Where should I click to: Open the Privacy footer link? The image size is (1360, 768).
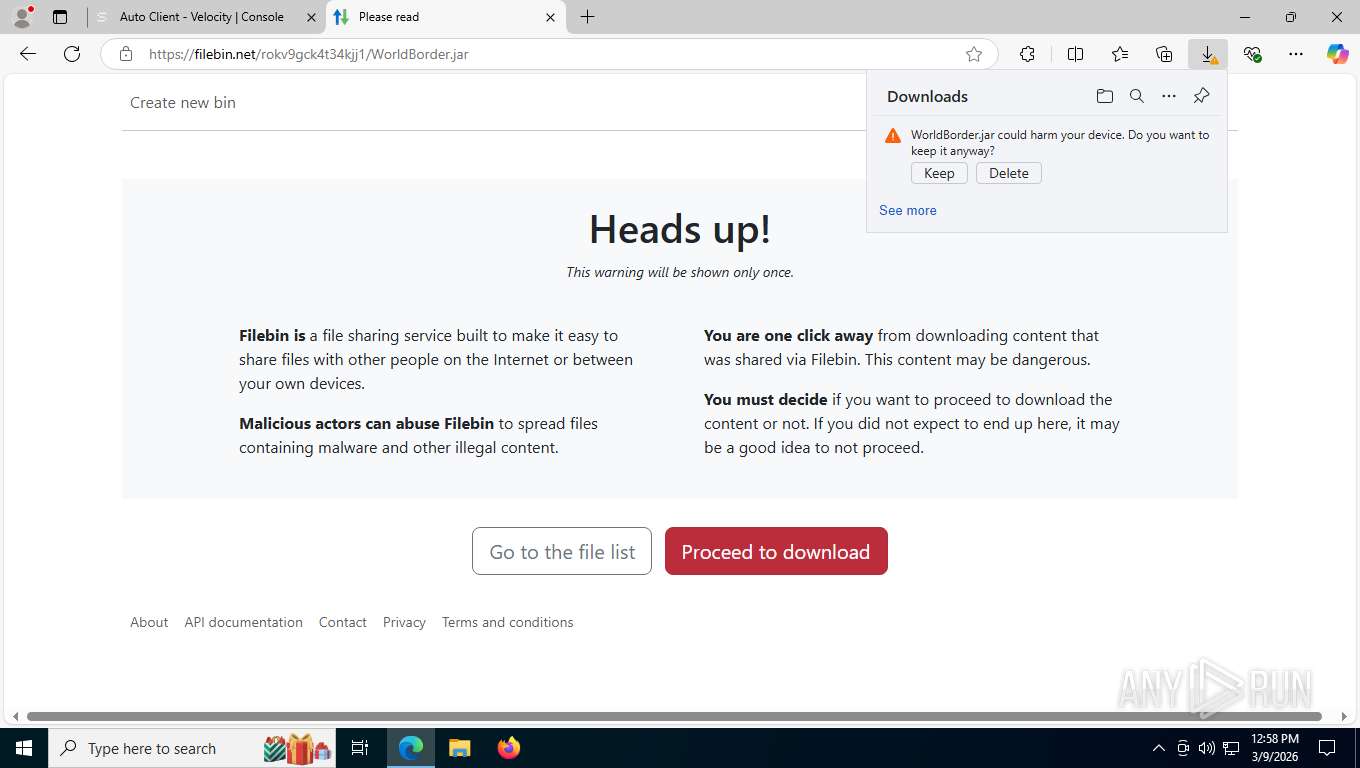click(x=404, y=622)
